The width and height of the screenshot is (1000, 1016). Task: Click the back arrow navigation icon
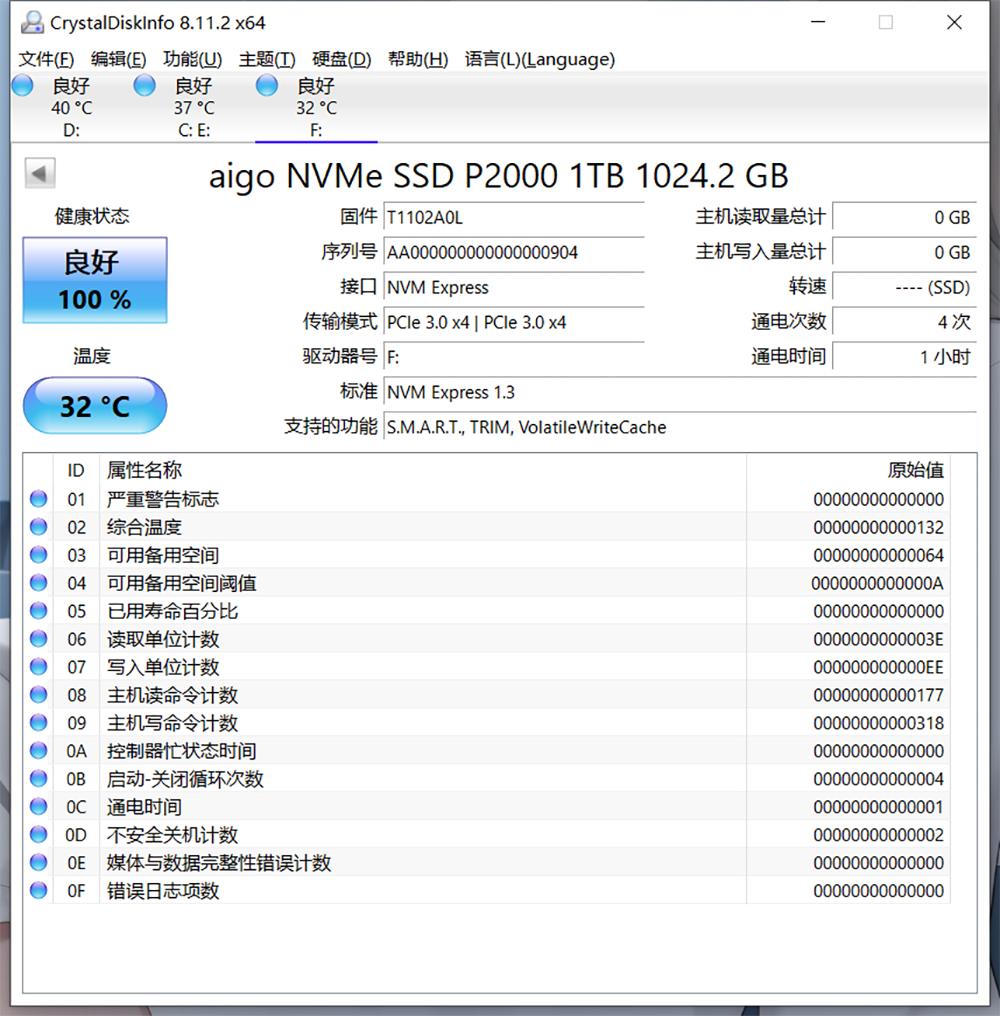pos(37,171)
